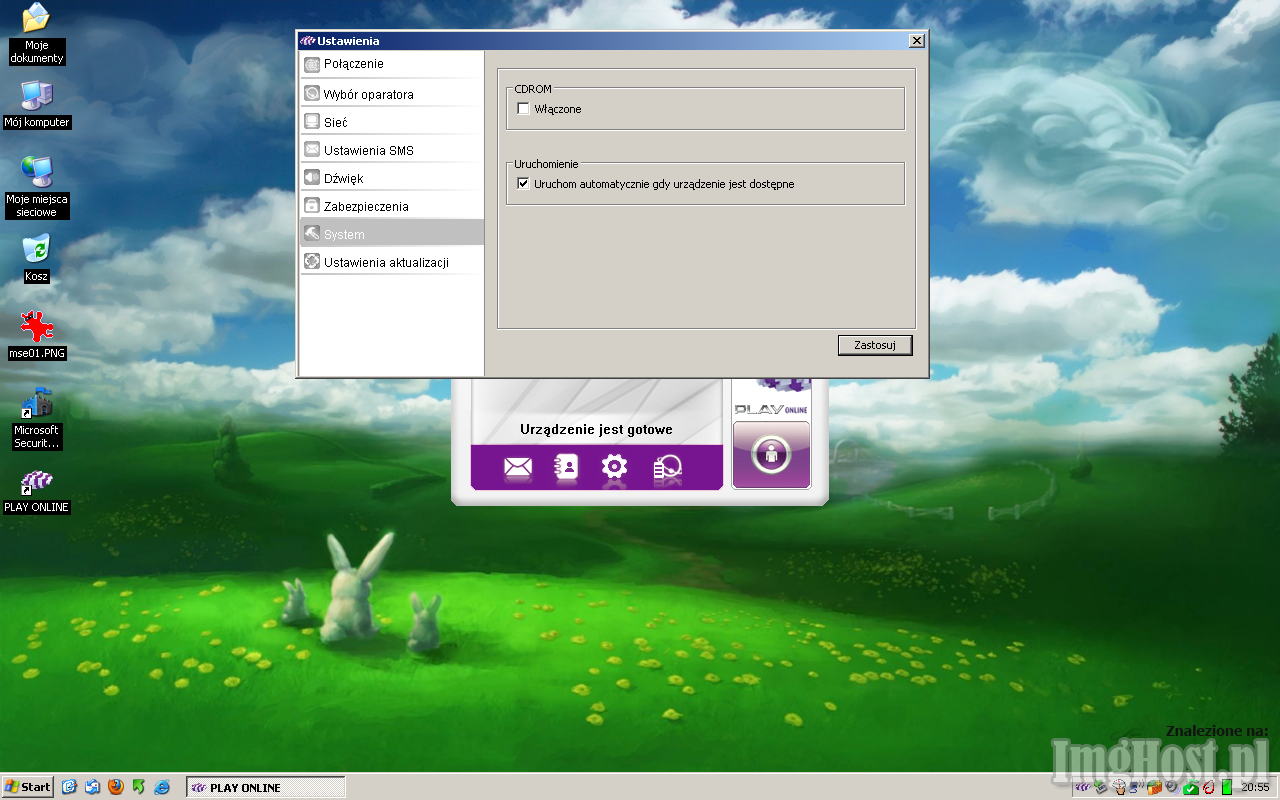Click the Urządzenie jest gotowe status text
Image resolution: width=1280 pixels, height=800 pixels.
click(x=596, y=429)
